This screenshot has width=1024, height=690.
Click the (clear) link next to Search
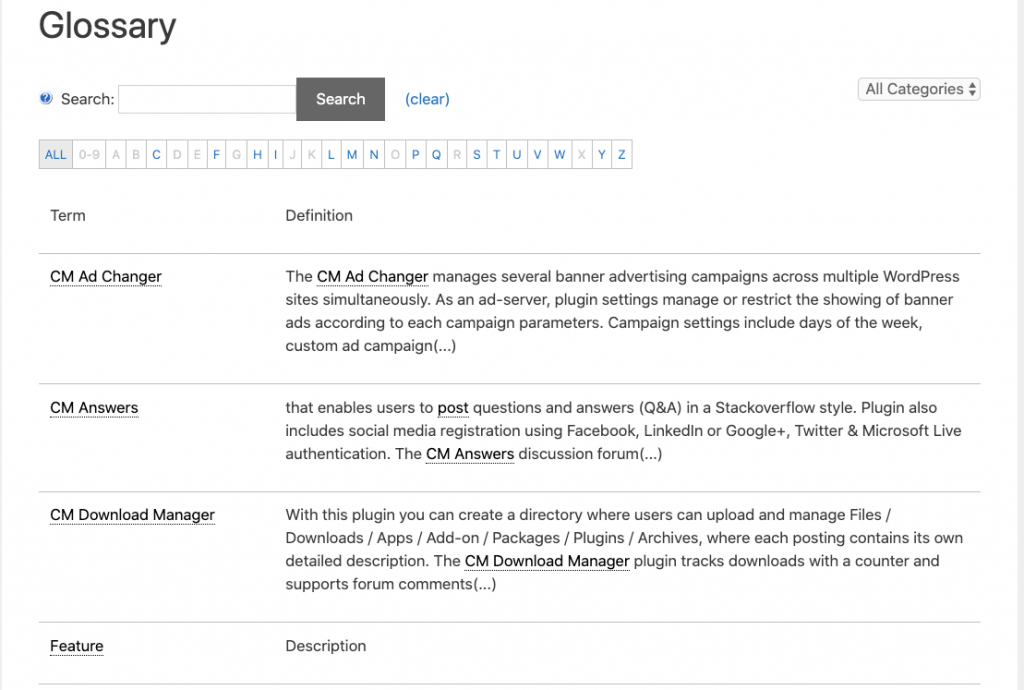point(427,99)
